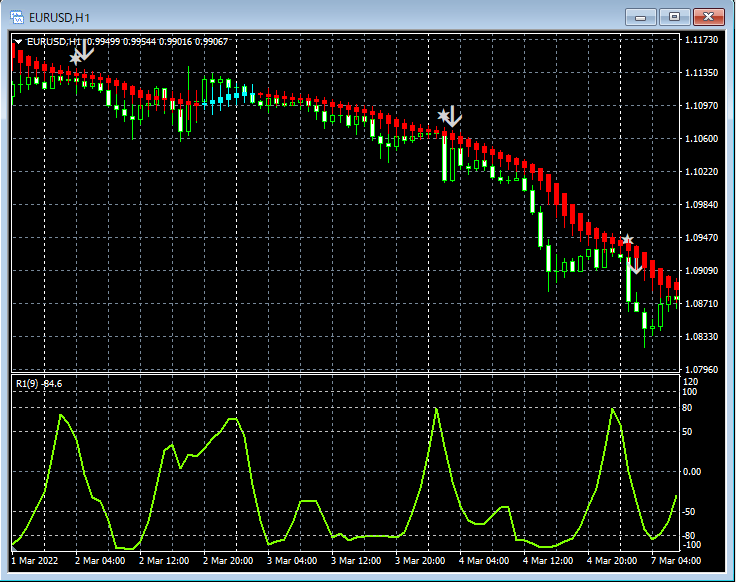Viewport: 737px width, 582px height.
Task: Click the indicator line peak near 3 Mar 20:00
Action: click(436, 409)
